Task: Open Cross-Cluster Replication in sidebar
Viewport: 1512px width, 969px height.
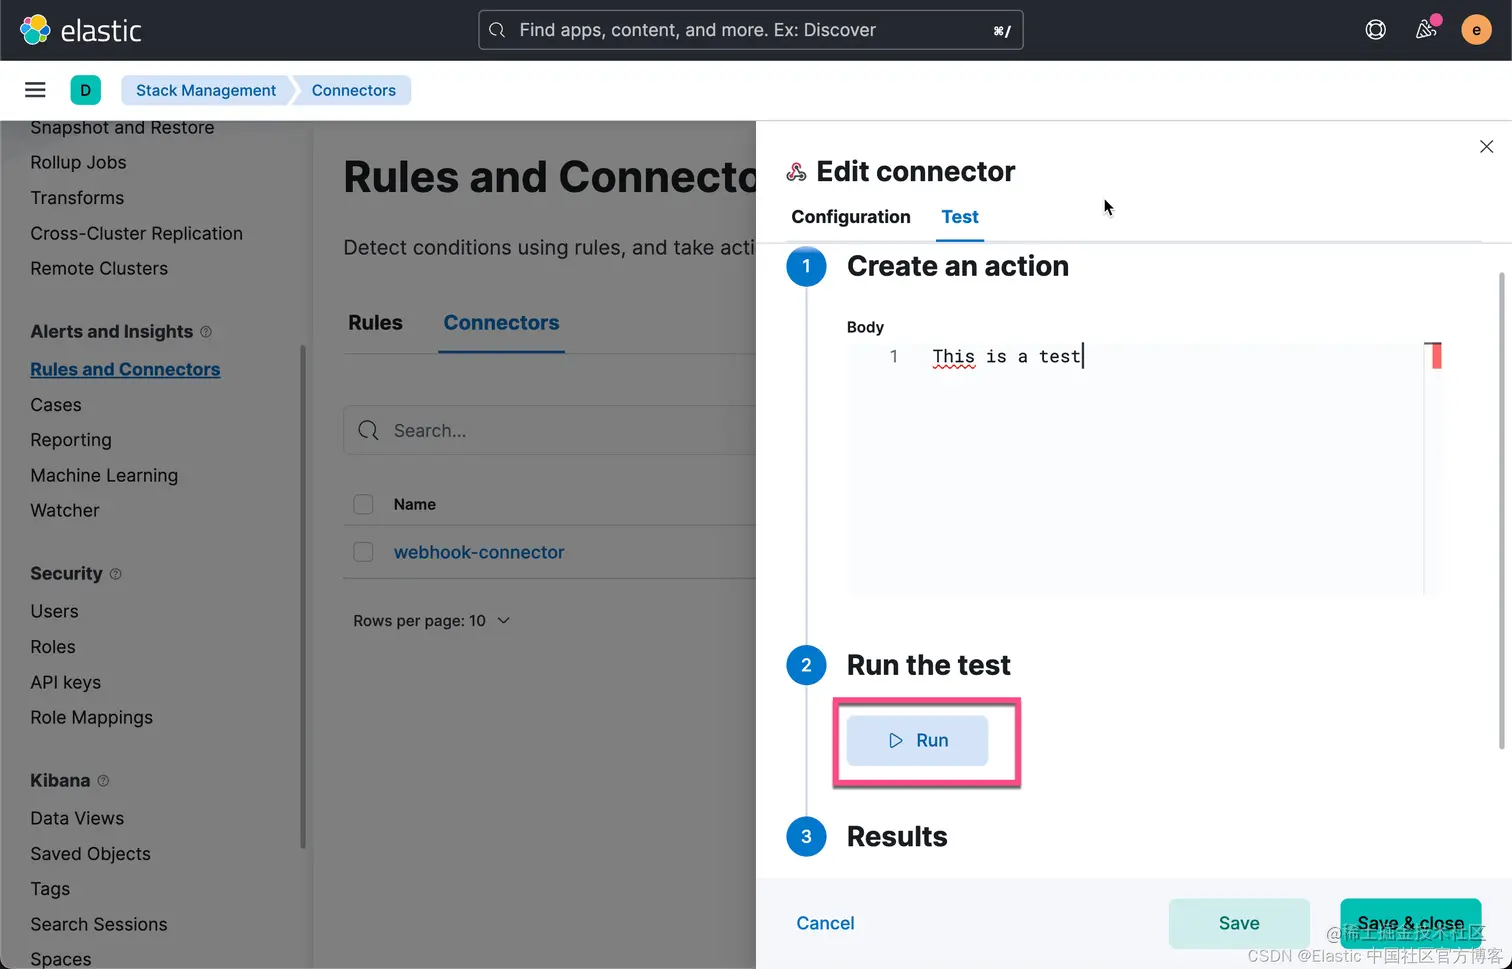Action: pos(136,233)
